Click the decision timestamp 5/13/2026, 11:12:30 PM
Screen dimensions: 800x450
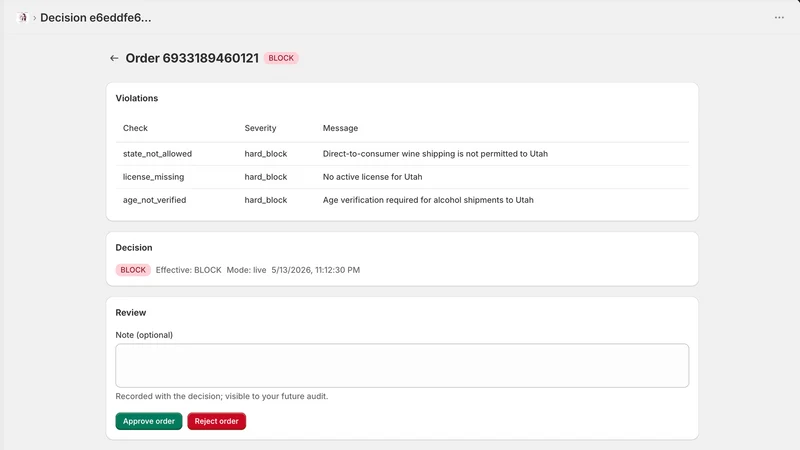coord(316,270)
